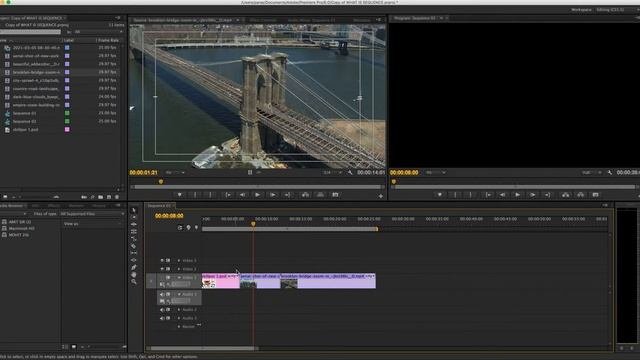
Task: Toggle sync lock on Audio 2 track
Action: coord(168,310)
